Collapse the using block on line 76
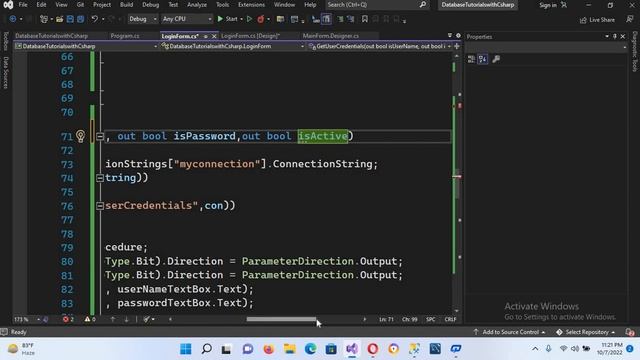640x360 pixels. [x=100, y=206]
